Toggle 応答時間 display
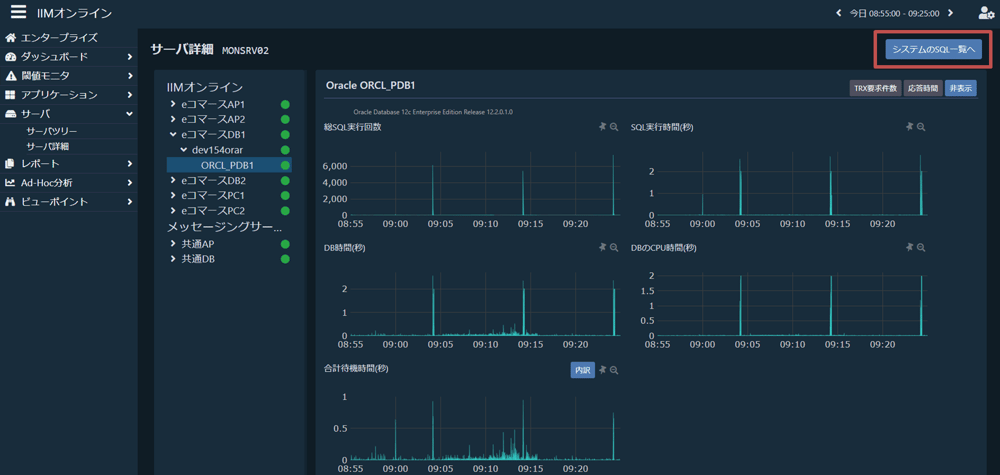 [922, 89]
